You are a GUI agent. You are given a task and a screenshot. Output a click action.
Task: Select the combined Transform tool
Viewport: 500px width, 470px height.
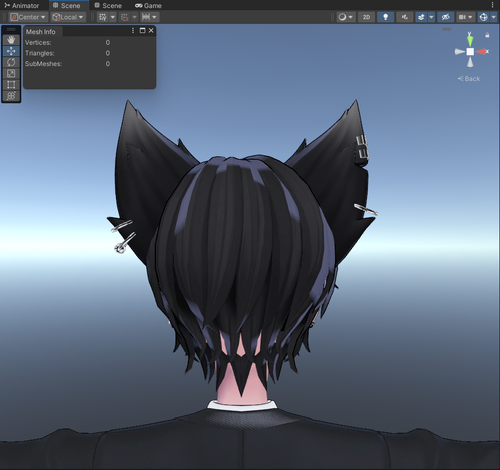tap(11, 96)
